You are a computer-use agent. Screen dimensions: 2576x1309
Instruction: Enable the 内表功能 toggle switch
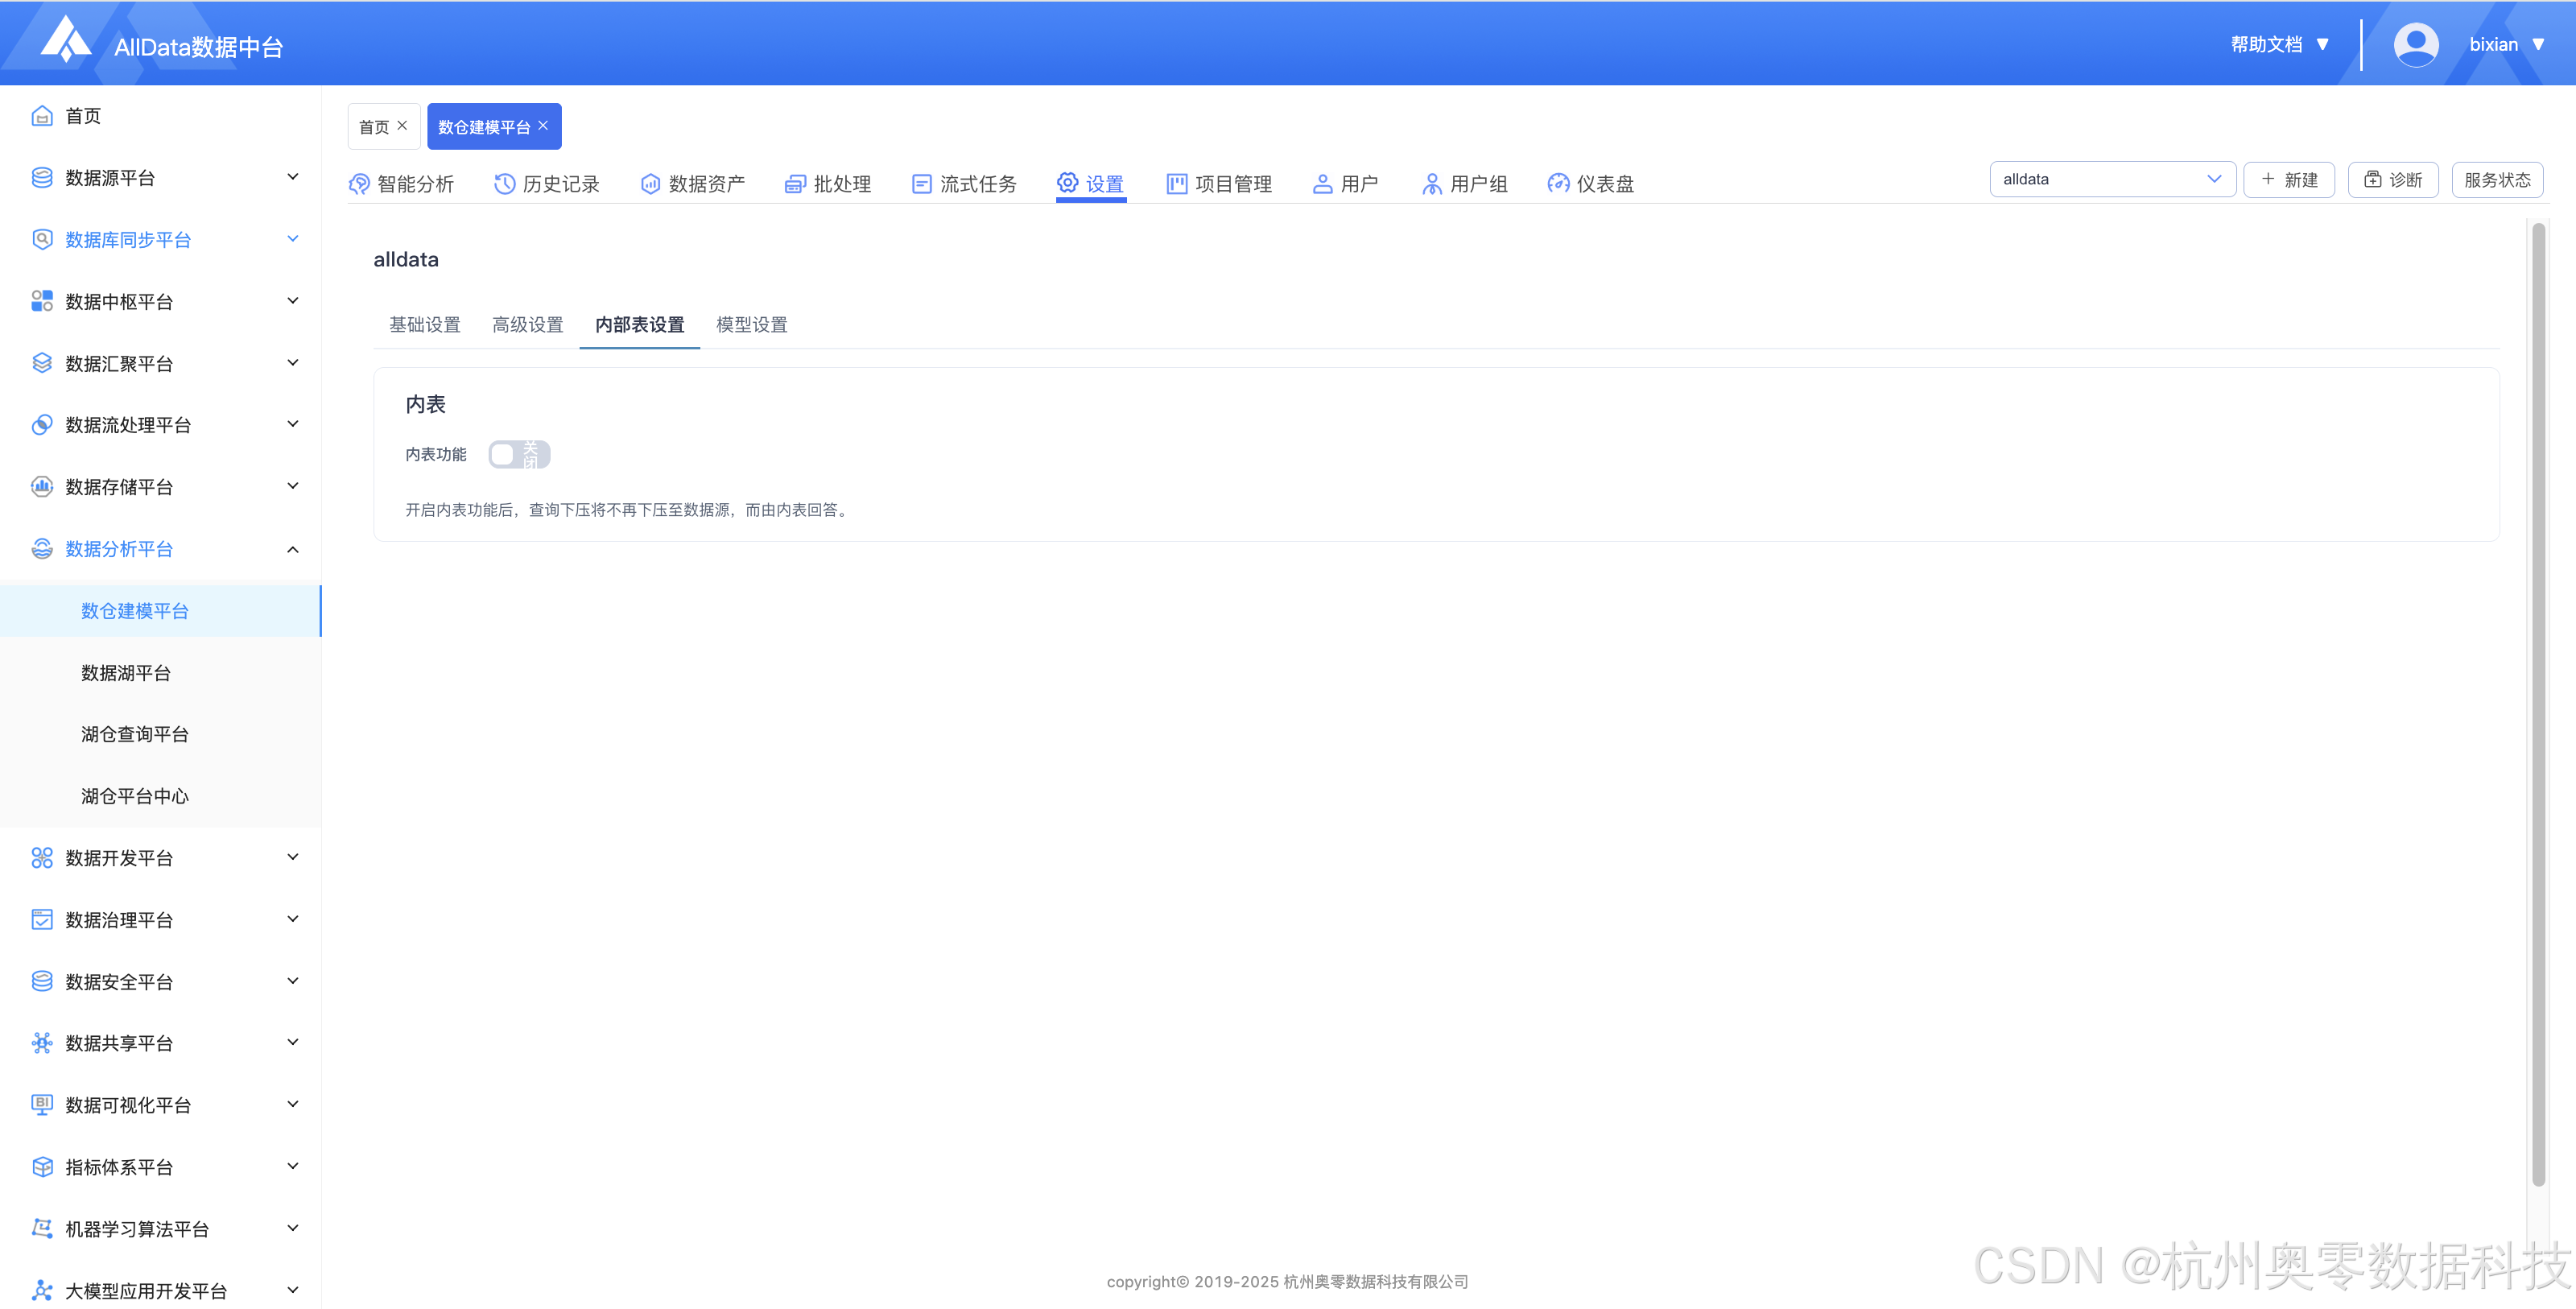(x=519, y=454)
